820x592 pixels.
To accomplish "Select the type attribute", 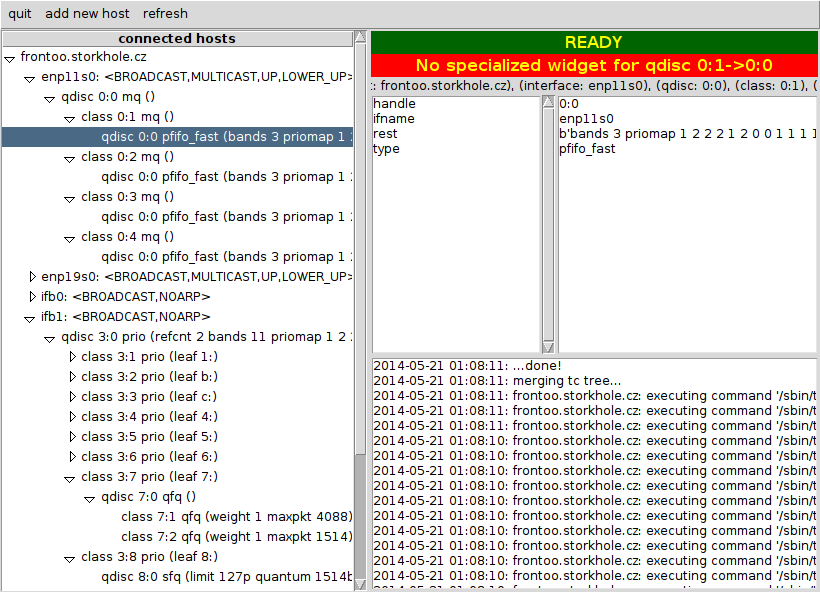I will (x=386, y=149).
